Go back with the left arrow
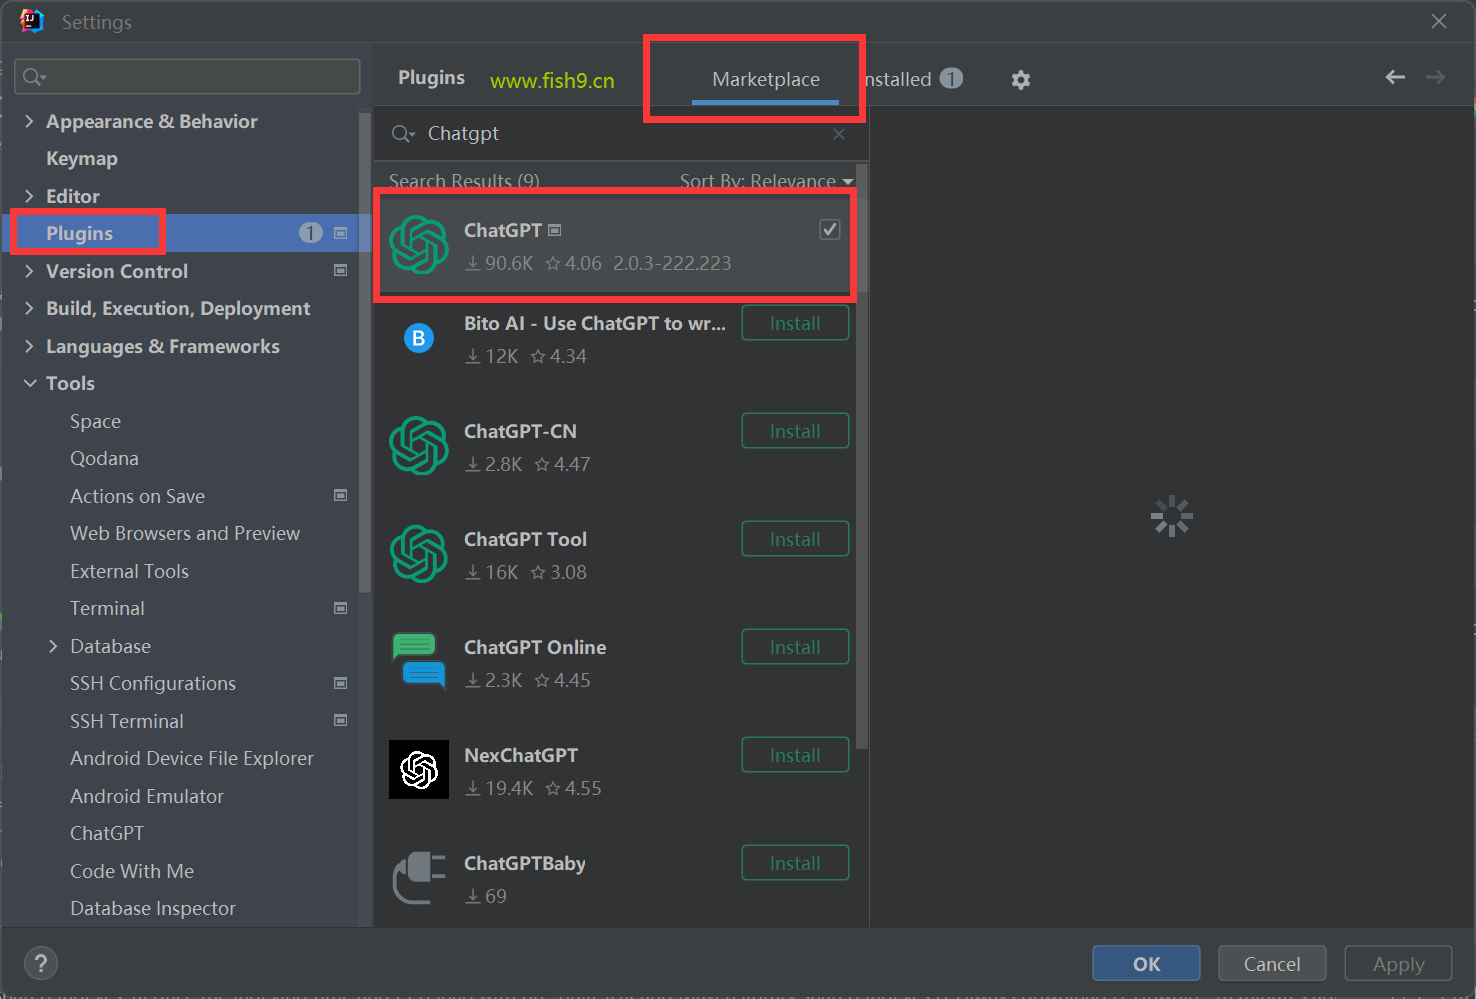This screenshot has width=1476, height=999. pos(1395,77)
